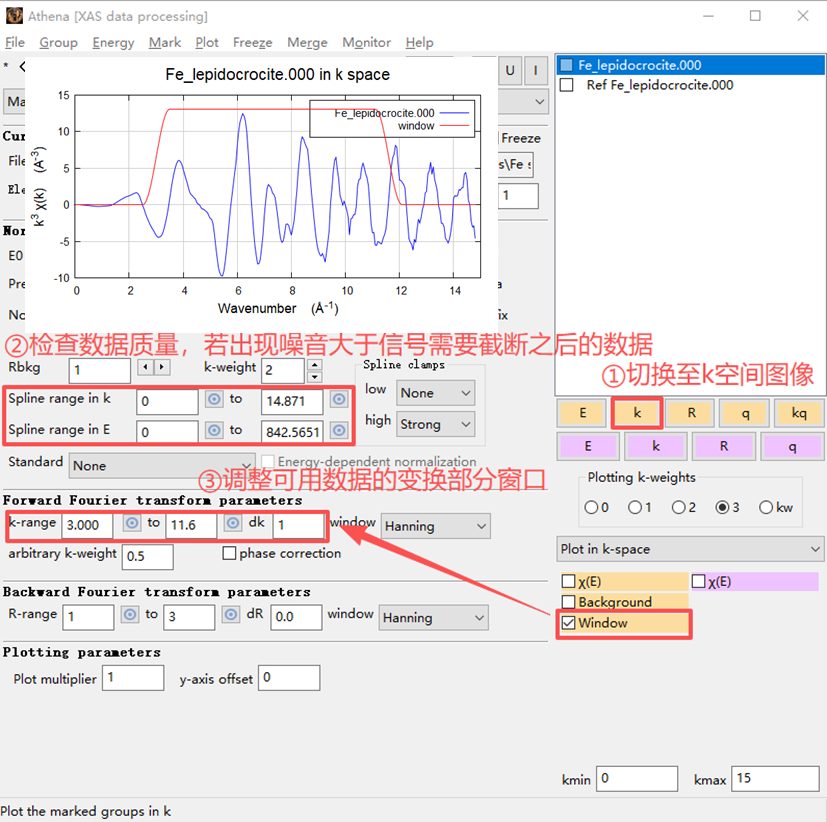Screen dimensions: 827x822
Task: Click pluck icon beside k-range maximum 11.6
Action: click(x=233, y=523)
